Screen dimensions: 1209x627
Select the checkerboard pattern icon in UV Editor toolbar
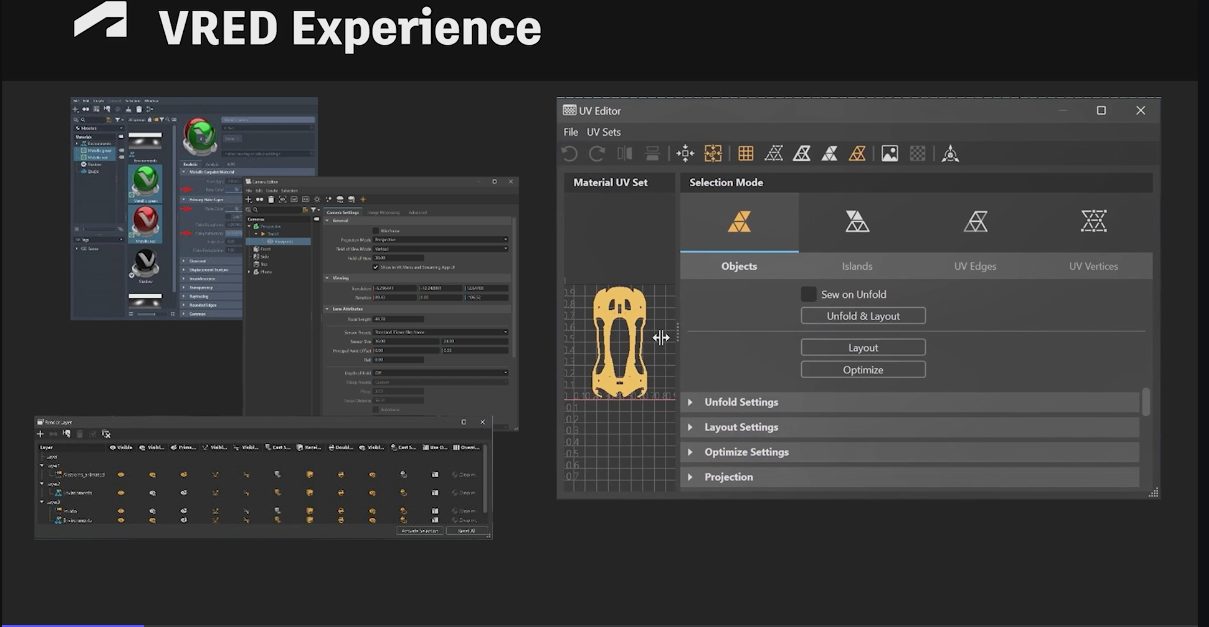tap(917, 153)
